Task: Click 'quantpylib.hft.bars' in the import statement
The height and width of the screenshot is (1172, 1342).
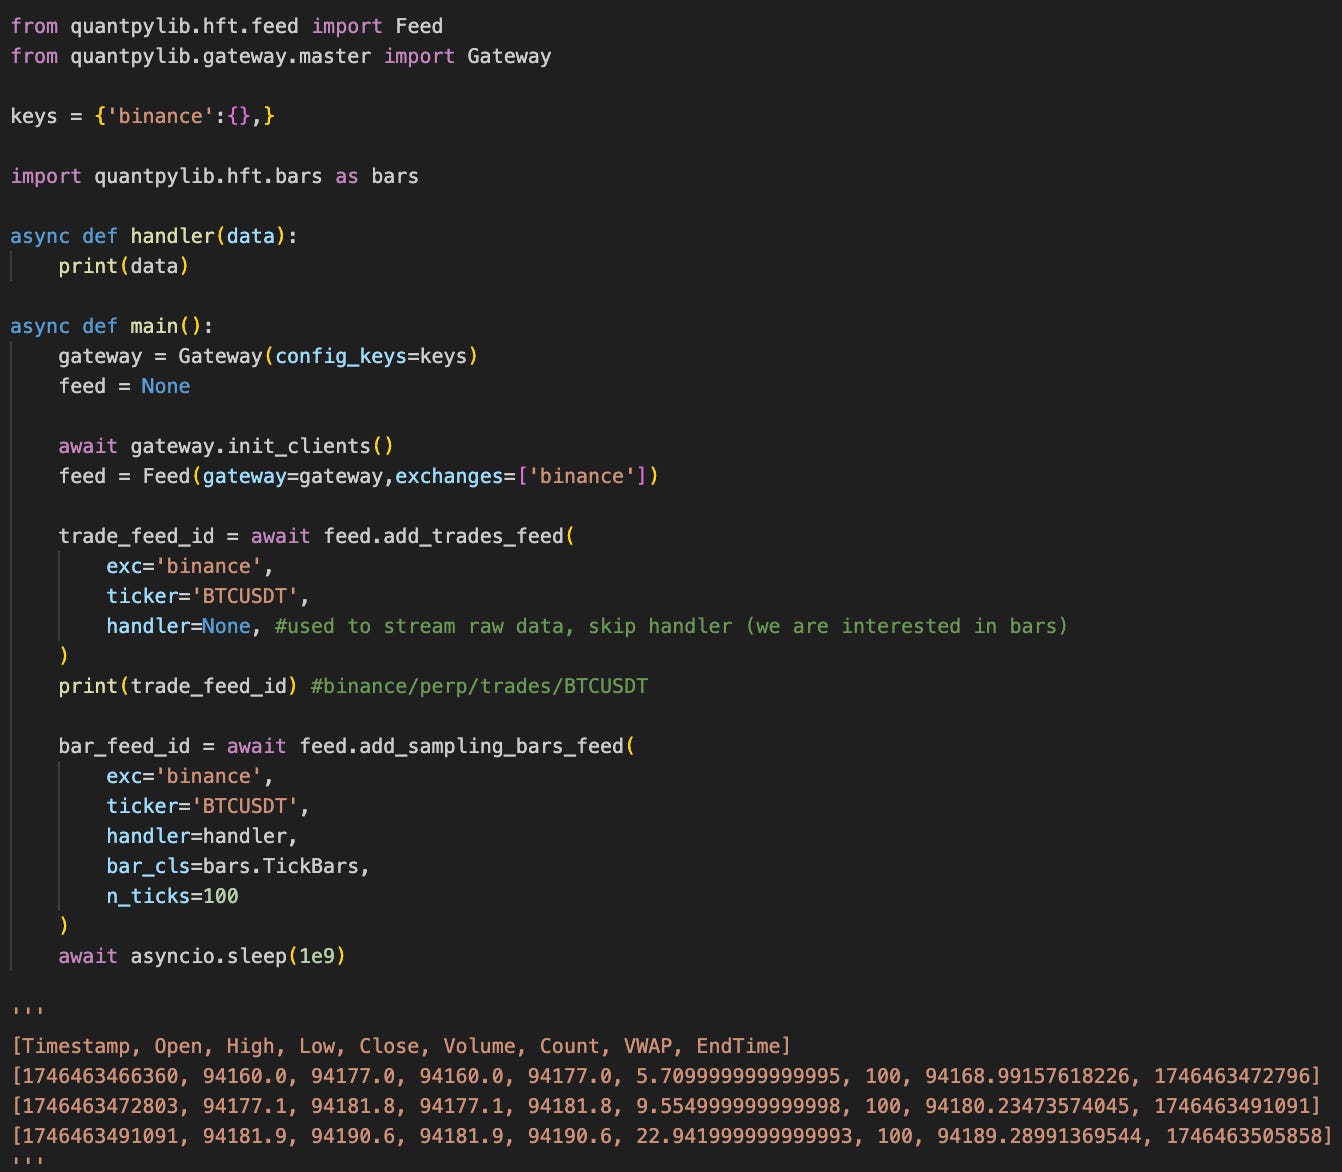Action: [208, 176]
